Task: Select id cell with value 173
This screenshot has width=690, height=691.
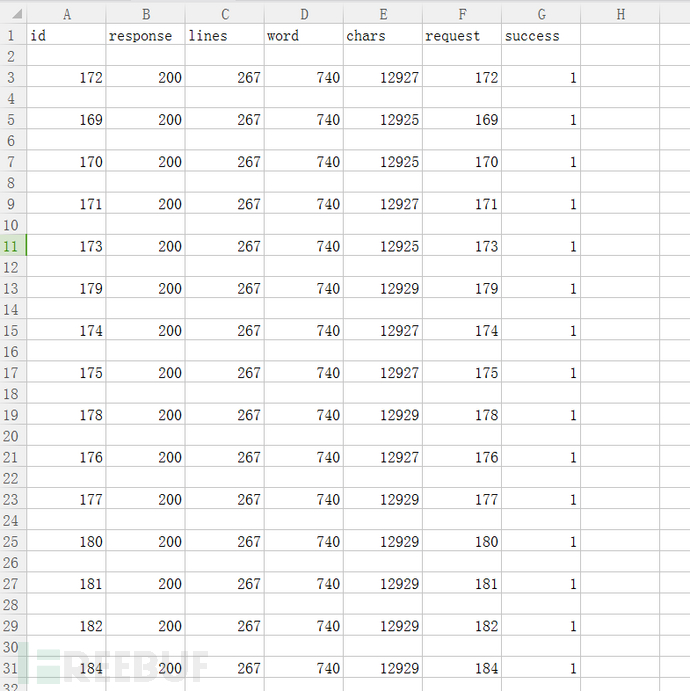Action: [67, 245]
